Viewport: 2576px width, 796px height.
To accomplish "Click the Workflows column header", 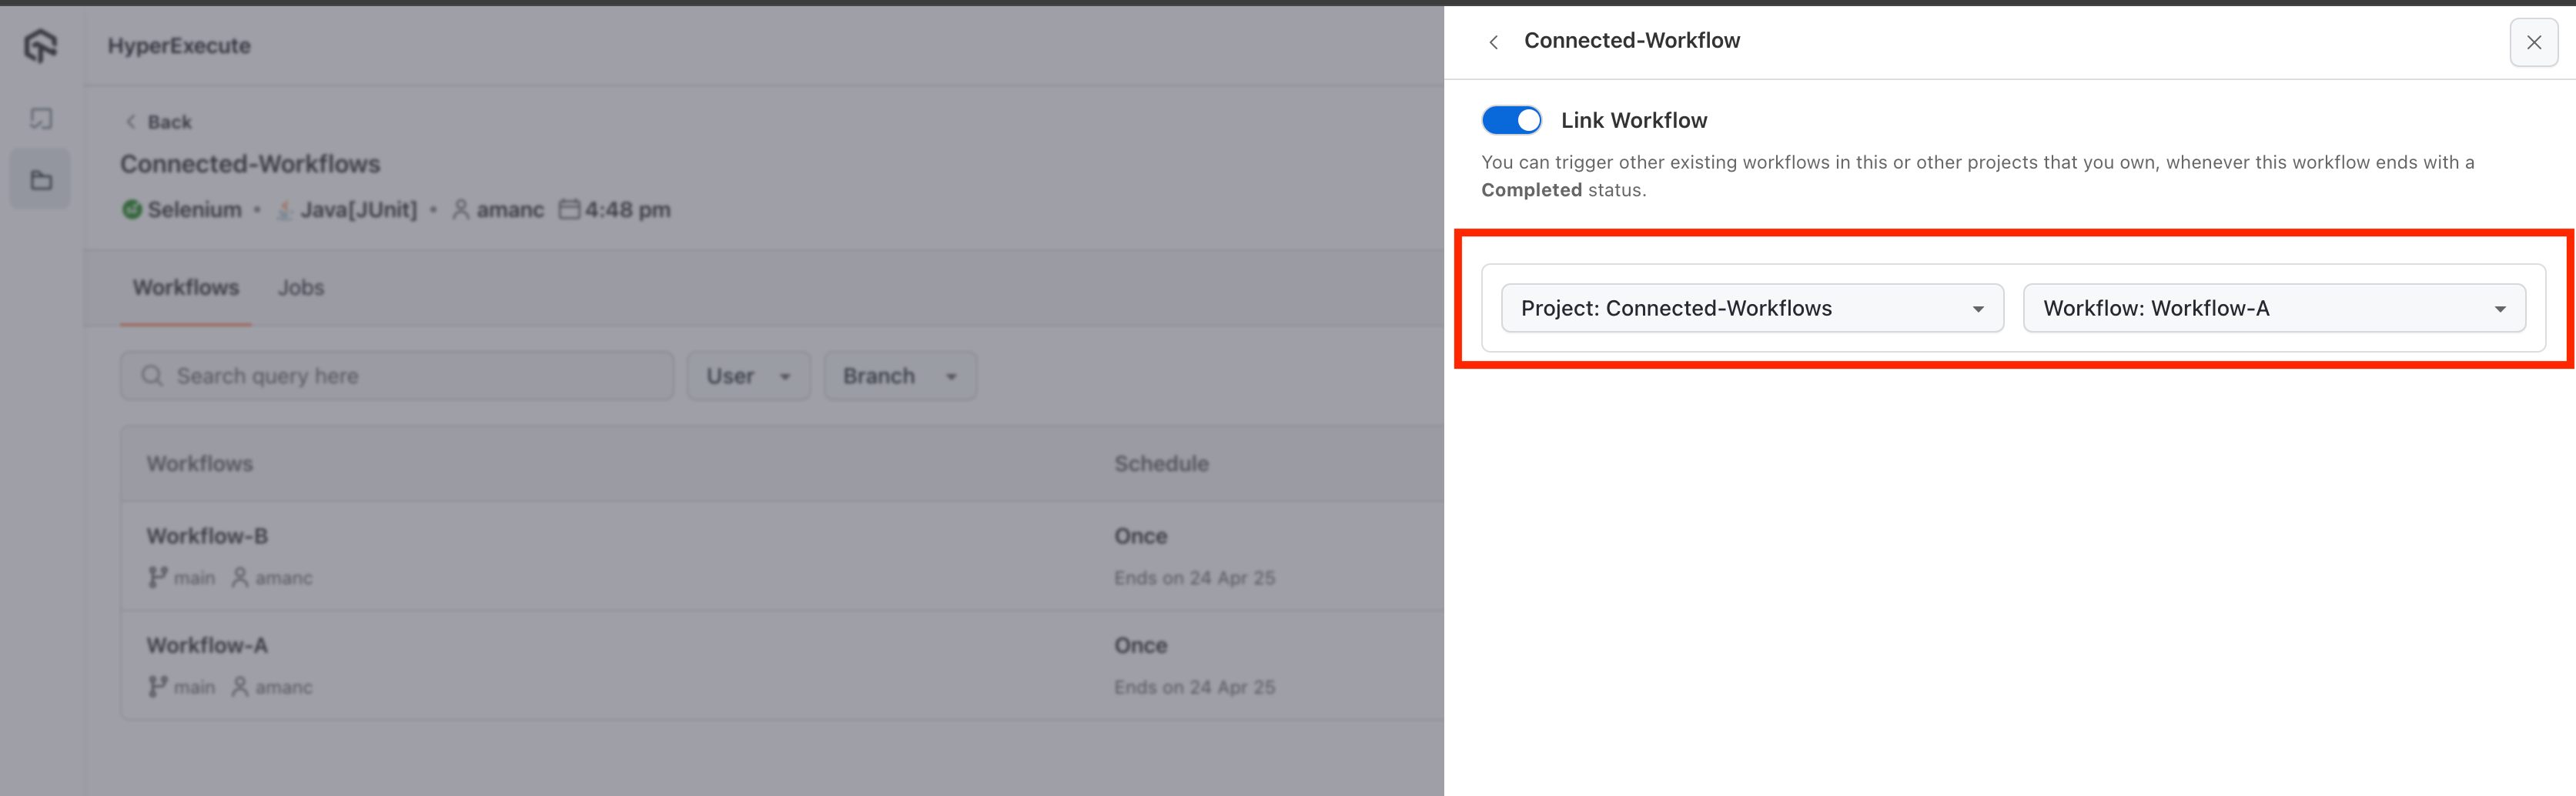I will 200,464.
